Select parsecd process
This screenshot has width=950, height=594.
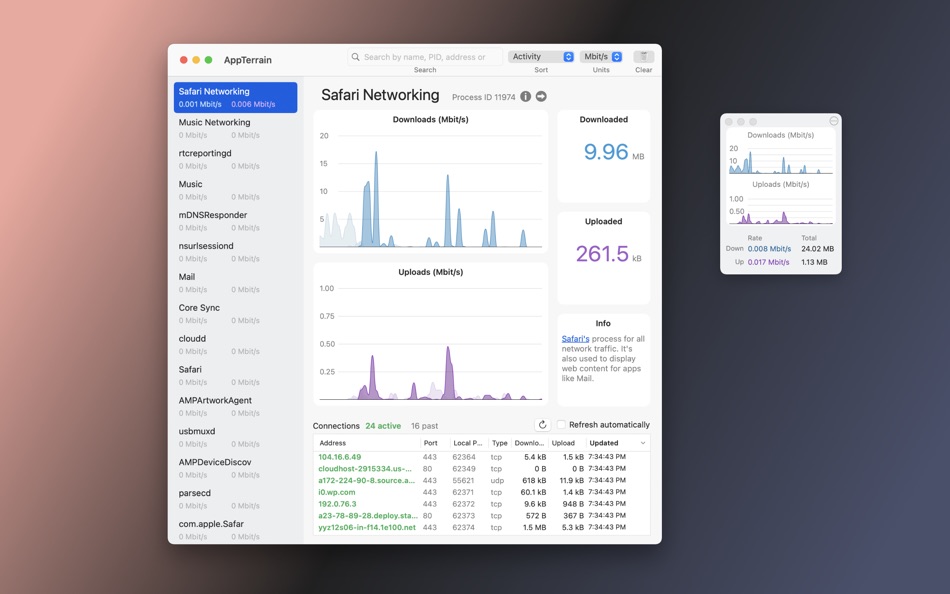coord(236,499)
